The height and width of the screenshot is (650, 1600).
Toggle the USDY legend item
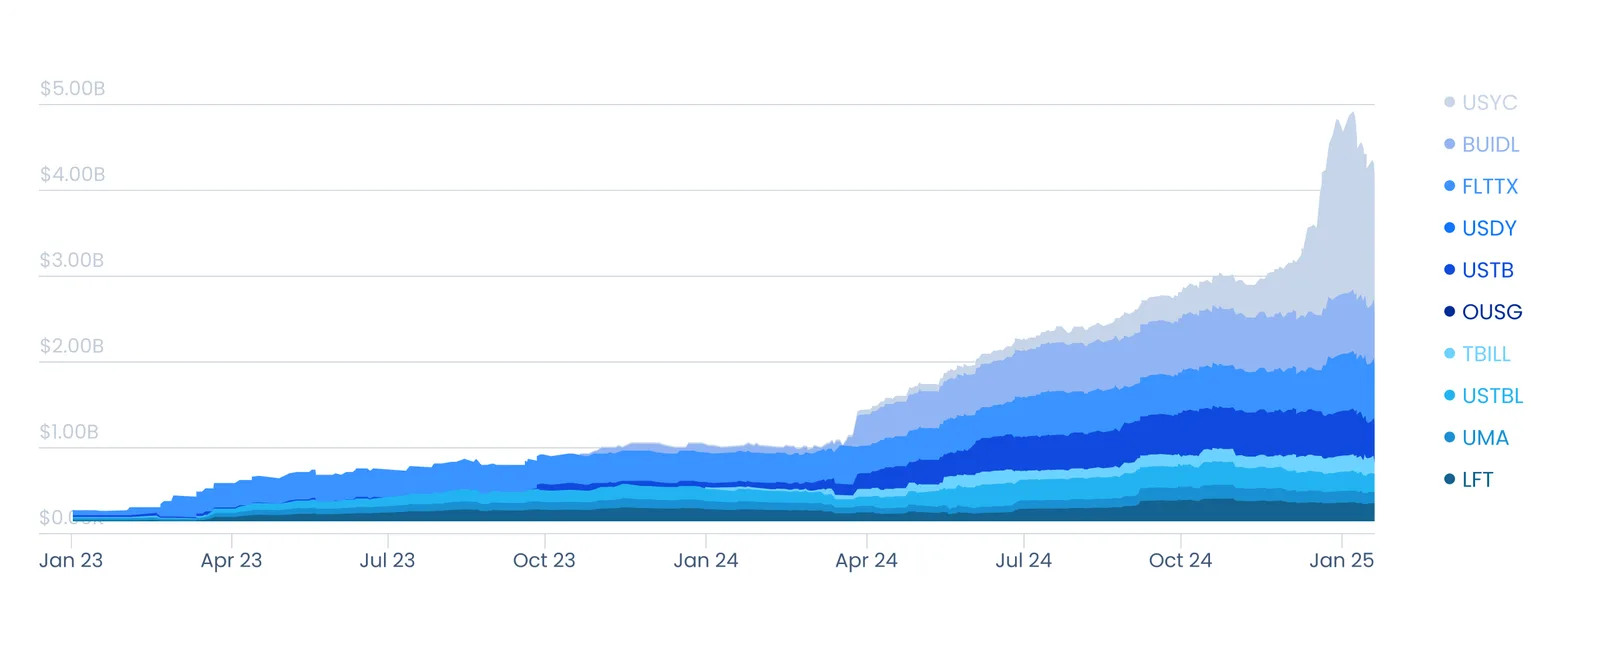pos(1480,228)
